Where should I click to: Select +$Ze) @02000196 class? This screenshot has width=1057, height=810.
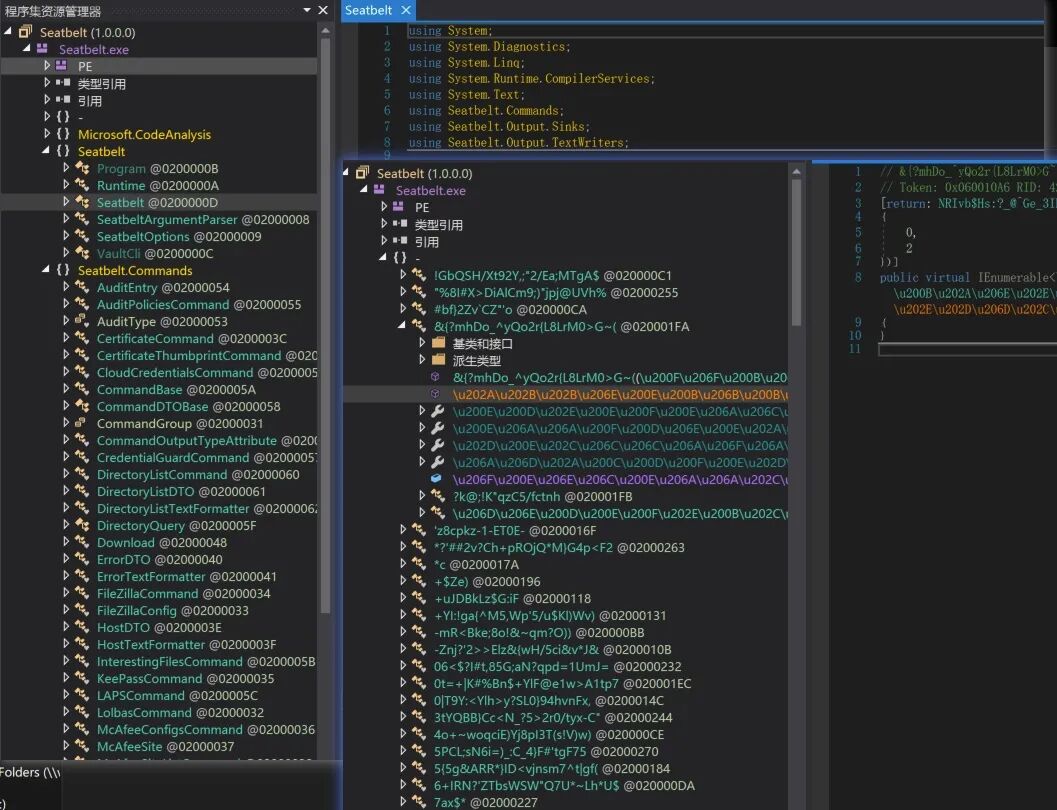click(x=487, y=582)
